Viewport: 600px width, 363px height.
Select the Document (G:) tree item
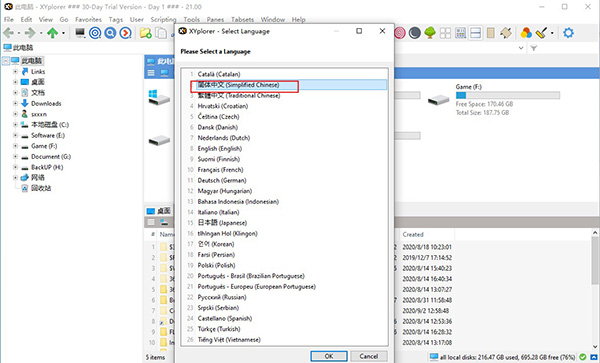coord(51,156)
